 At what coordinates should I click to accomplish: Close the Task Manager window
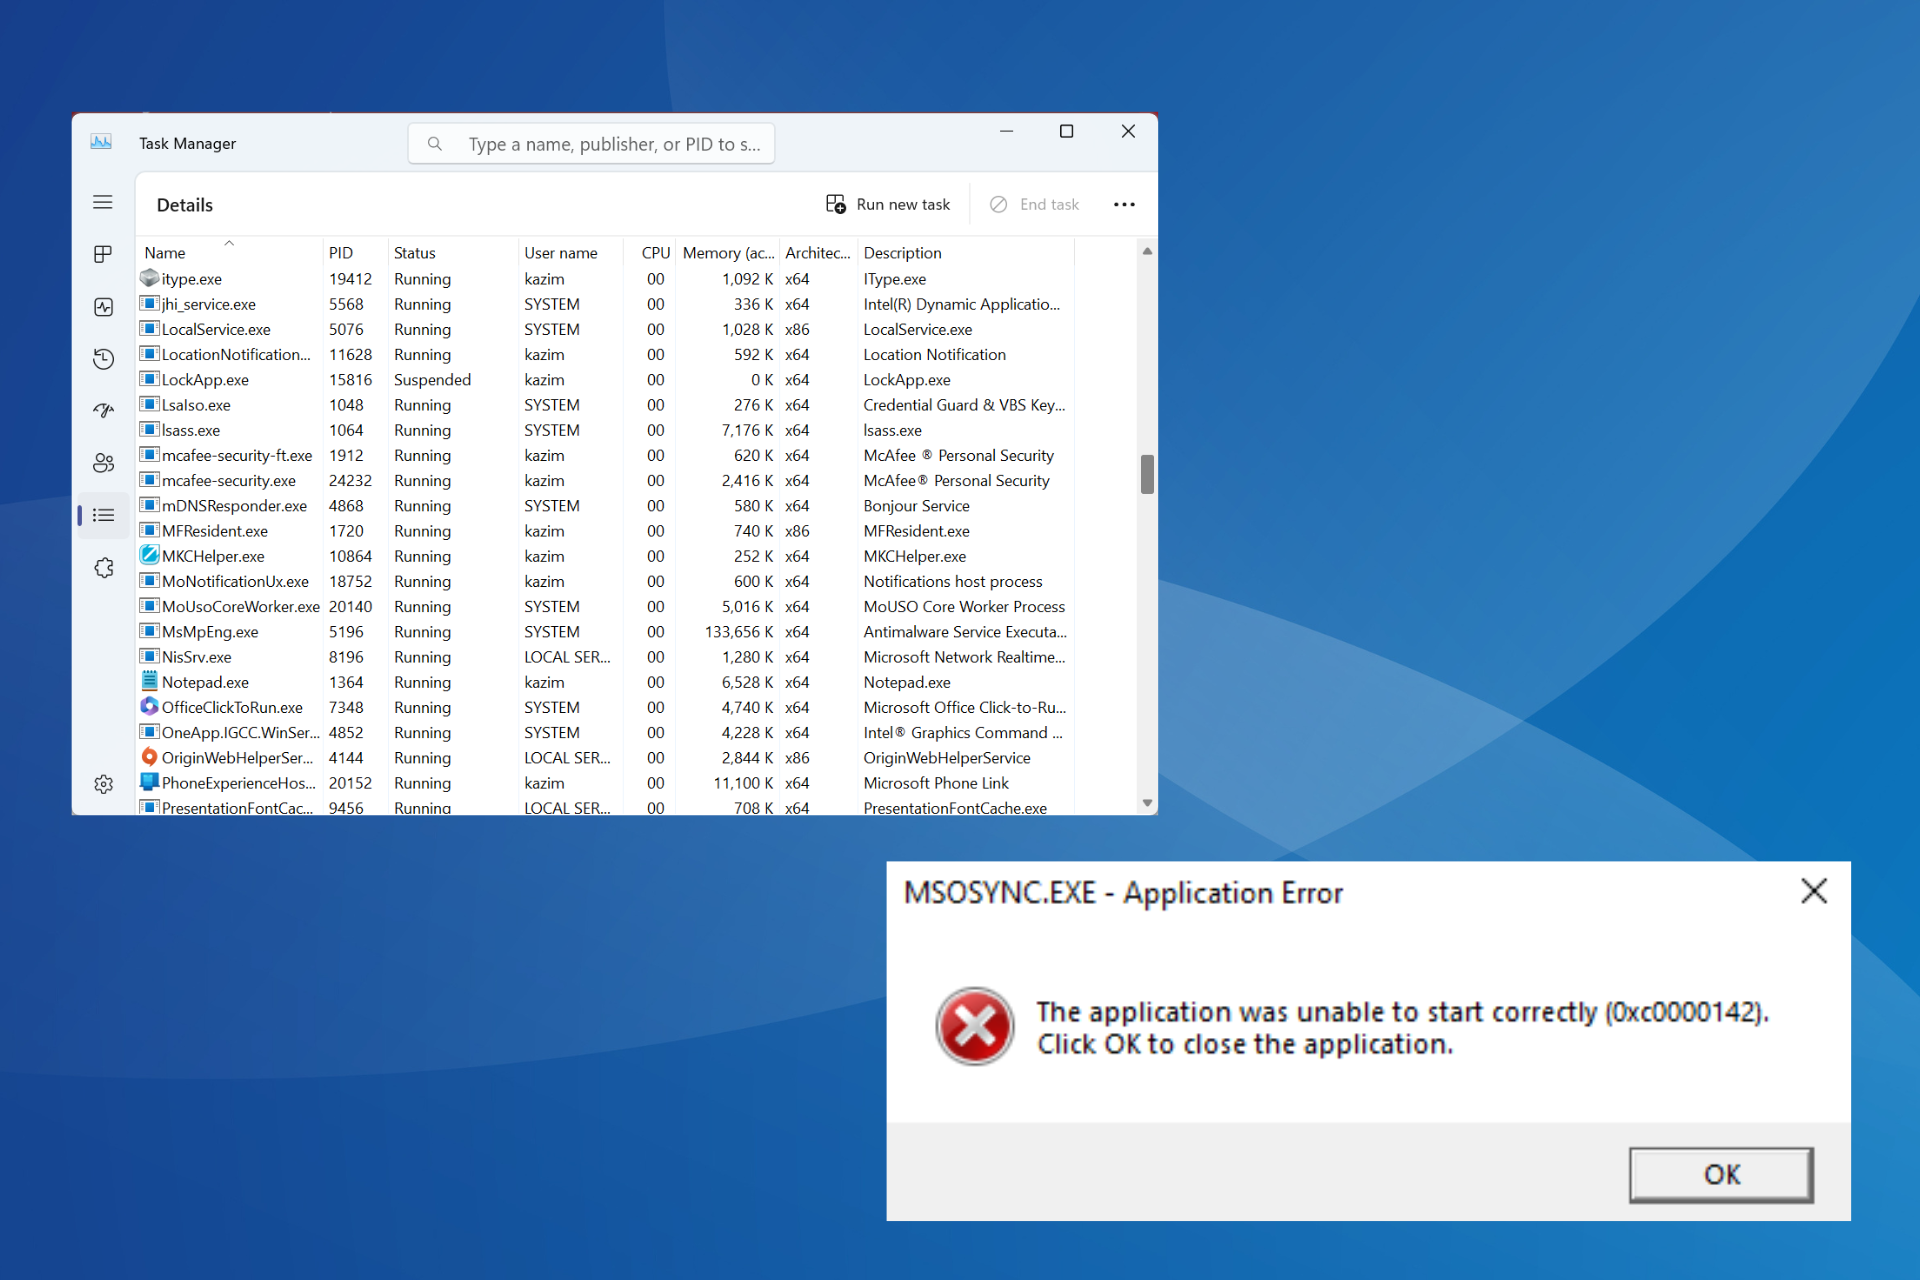pyautogui.click(x=1128, y=132)
